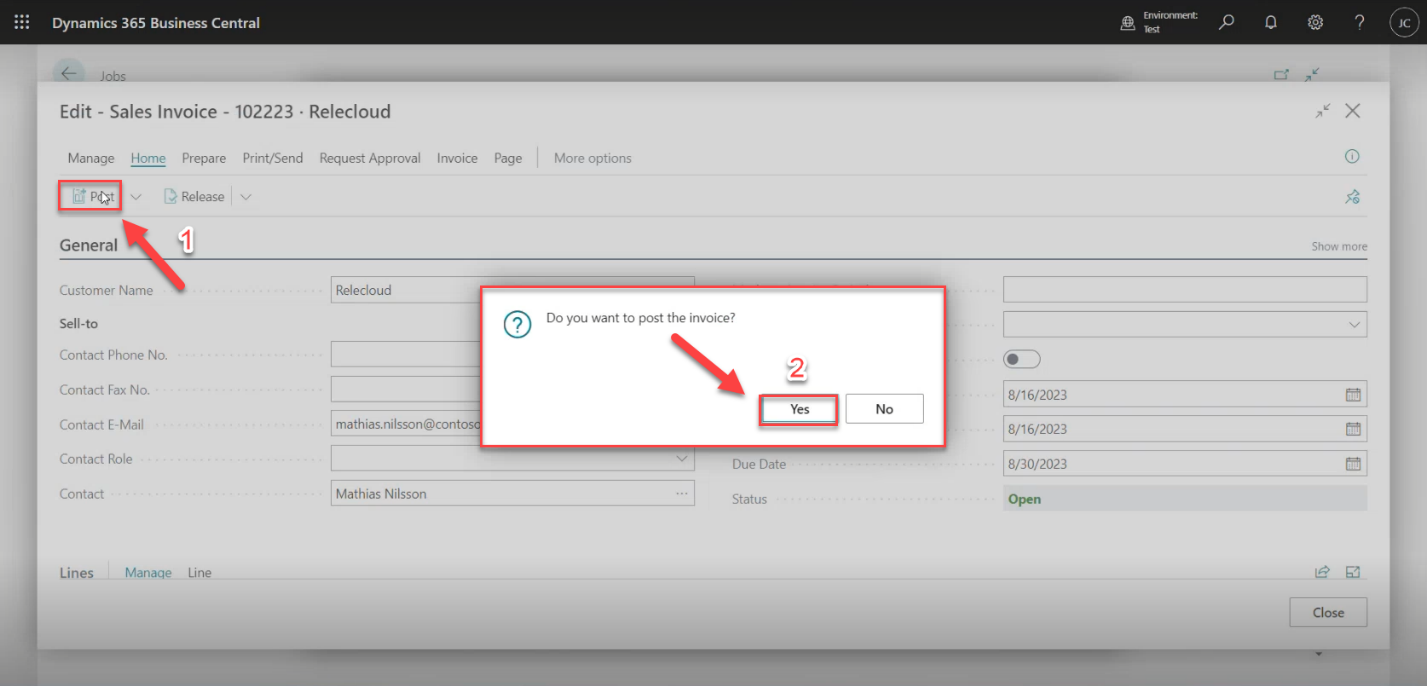Click Dynamics 365 Business Central title

click(x=156, y=22)
